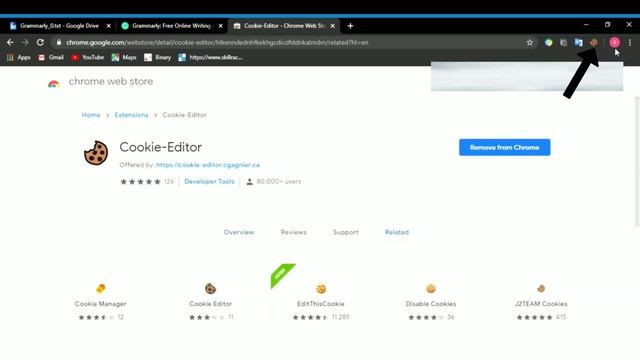Open the pink profile avatar
The width and height of the screenshot is (640, 360).
[x=614, y=42]
